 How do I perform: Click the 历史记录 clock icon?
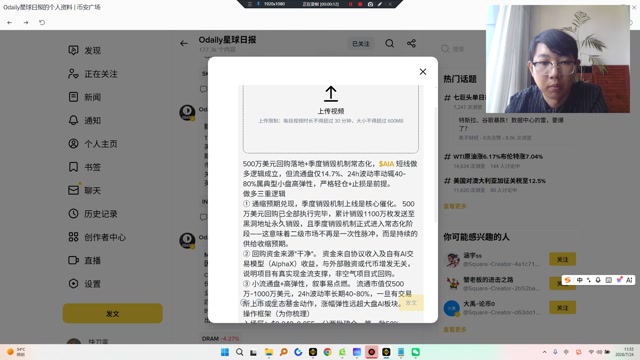[73, 213]
